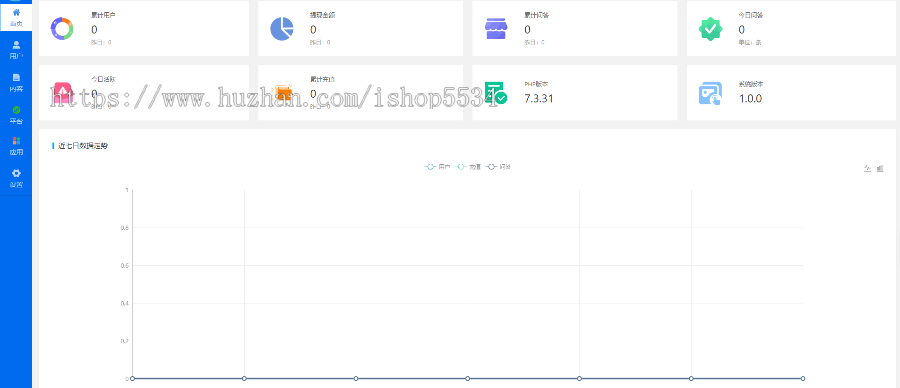900x388 pixels.
Task: Click the 近七日数据走势 chart heading
Action: tap(83, 146)
